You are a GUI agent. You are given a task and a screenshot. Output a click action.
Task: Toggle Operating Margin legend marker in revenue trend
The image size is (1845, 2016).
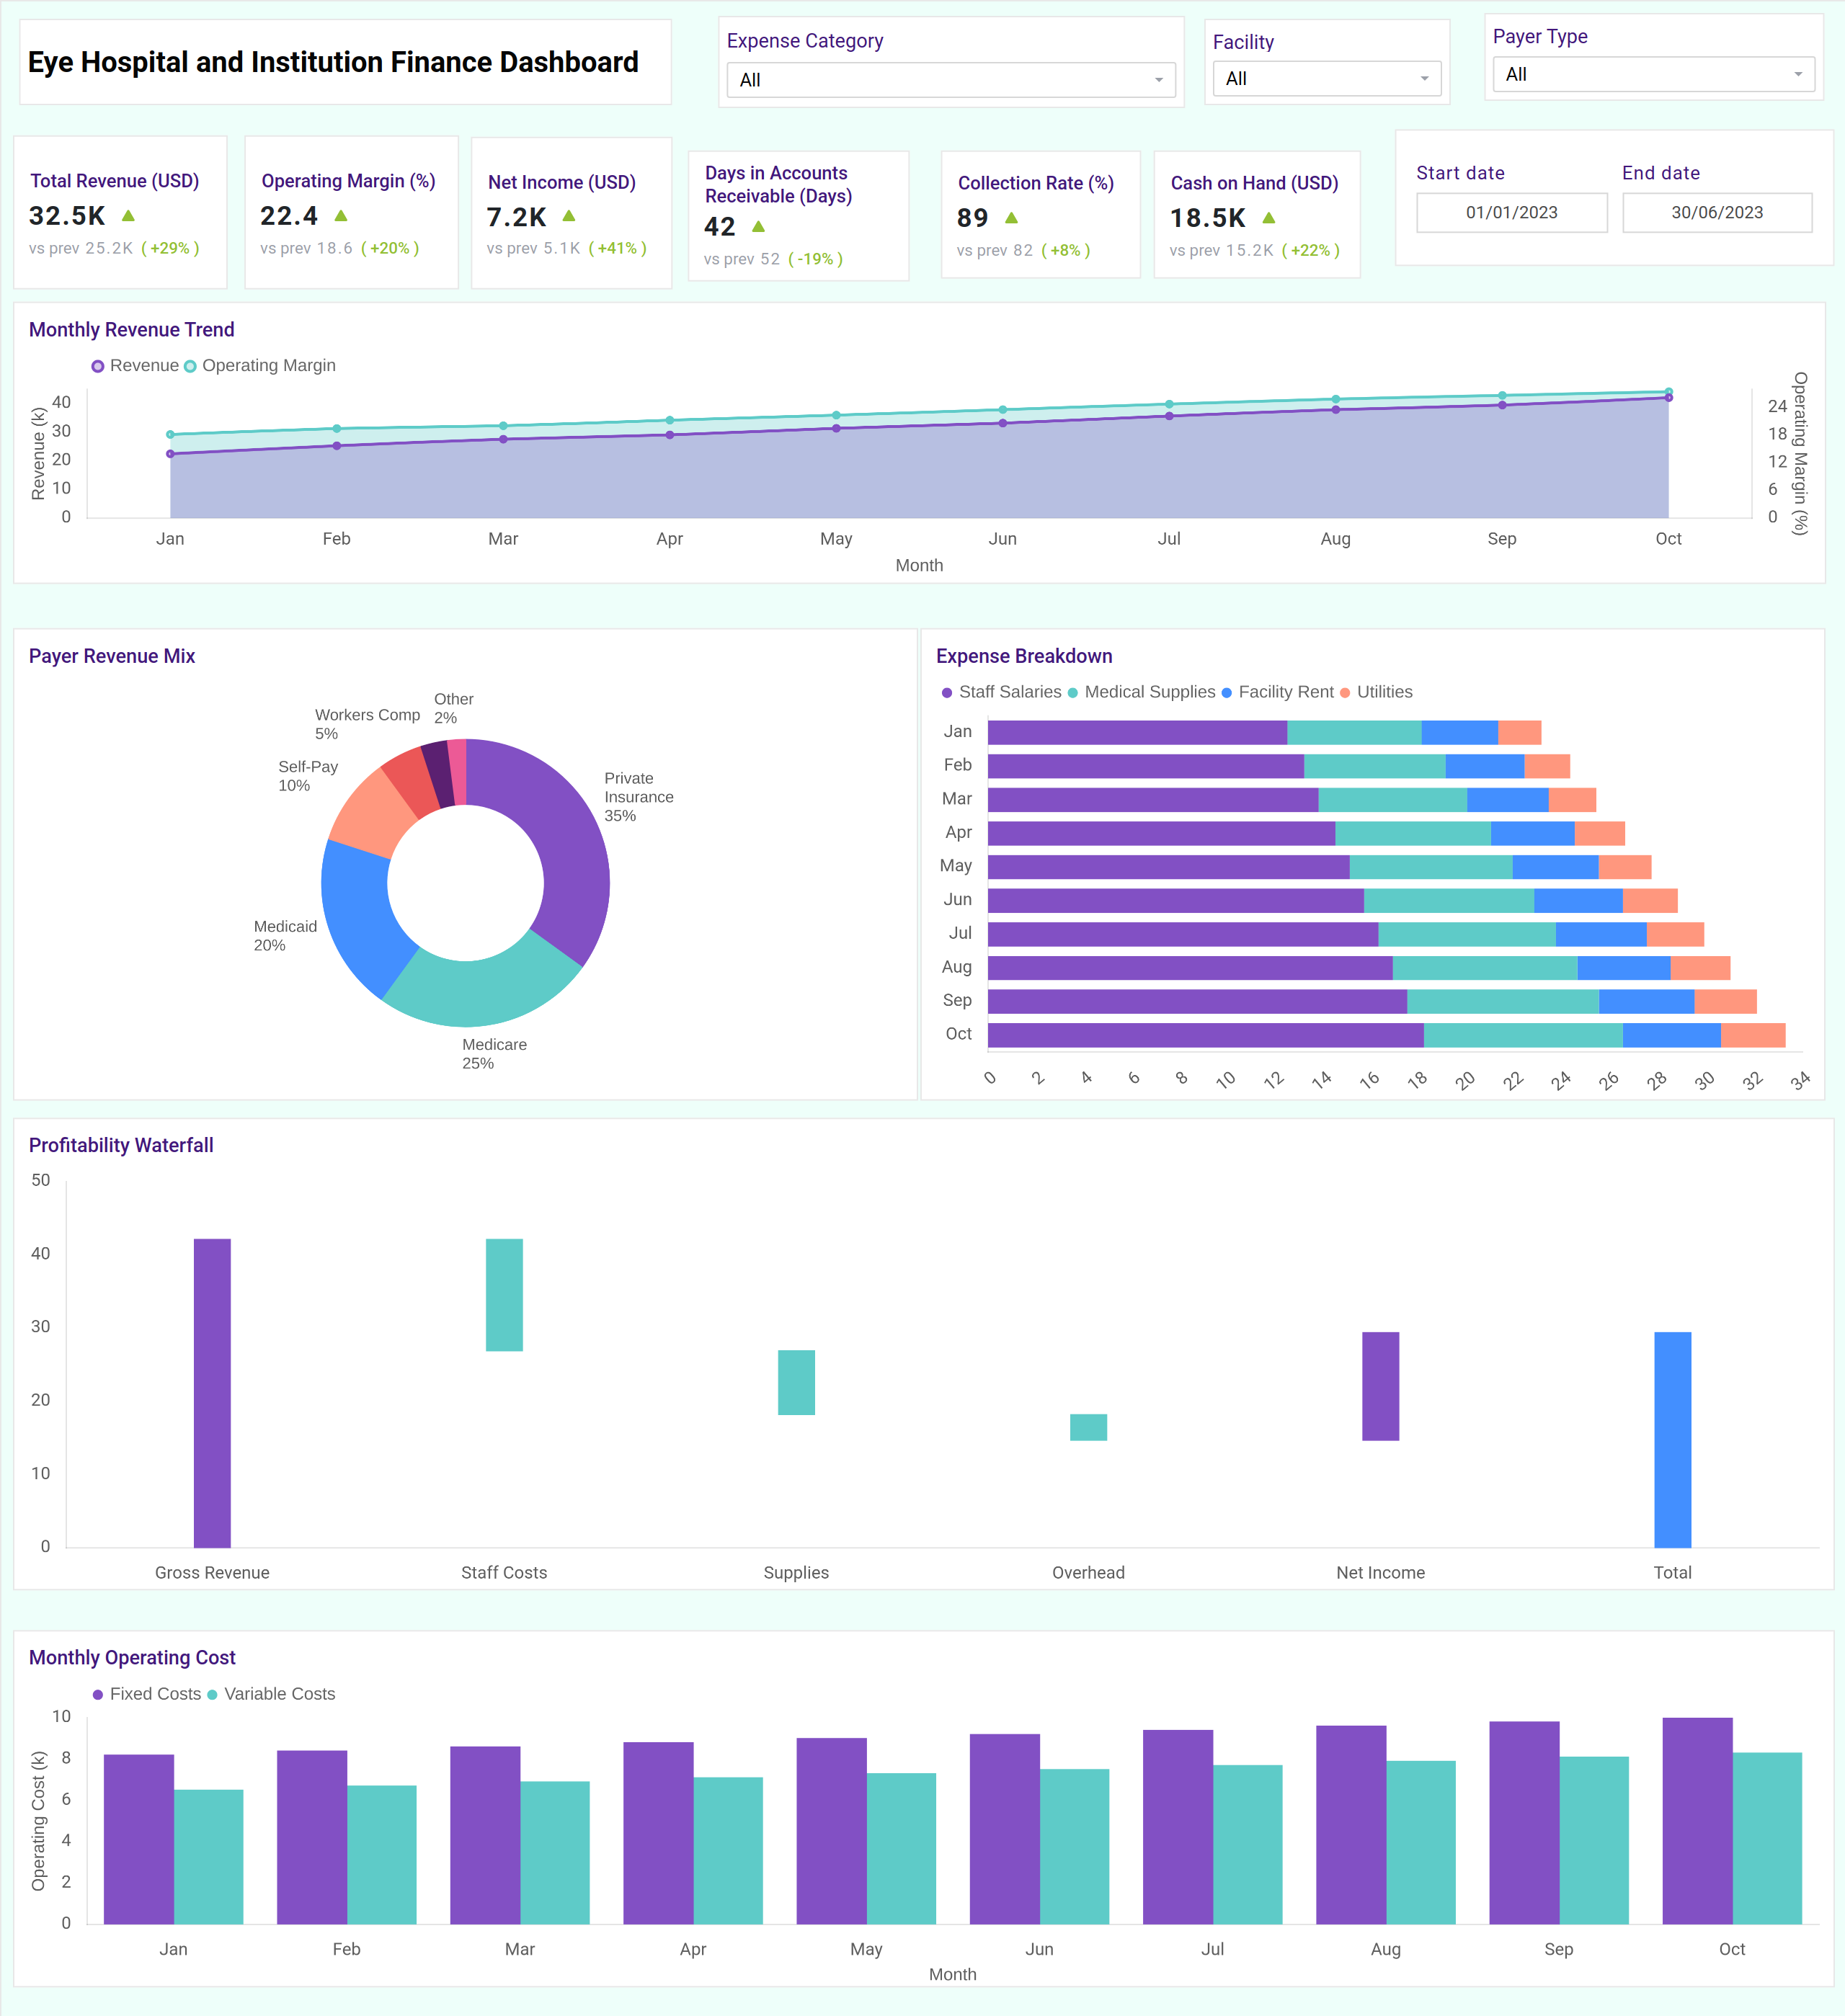pos(190,366)
